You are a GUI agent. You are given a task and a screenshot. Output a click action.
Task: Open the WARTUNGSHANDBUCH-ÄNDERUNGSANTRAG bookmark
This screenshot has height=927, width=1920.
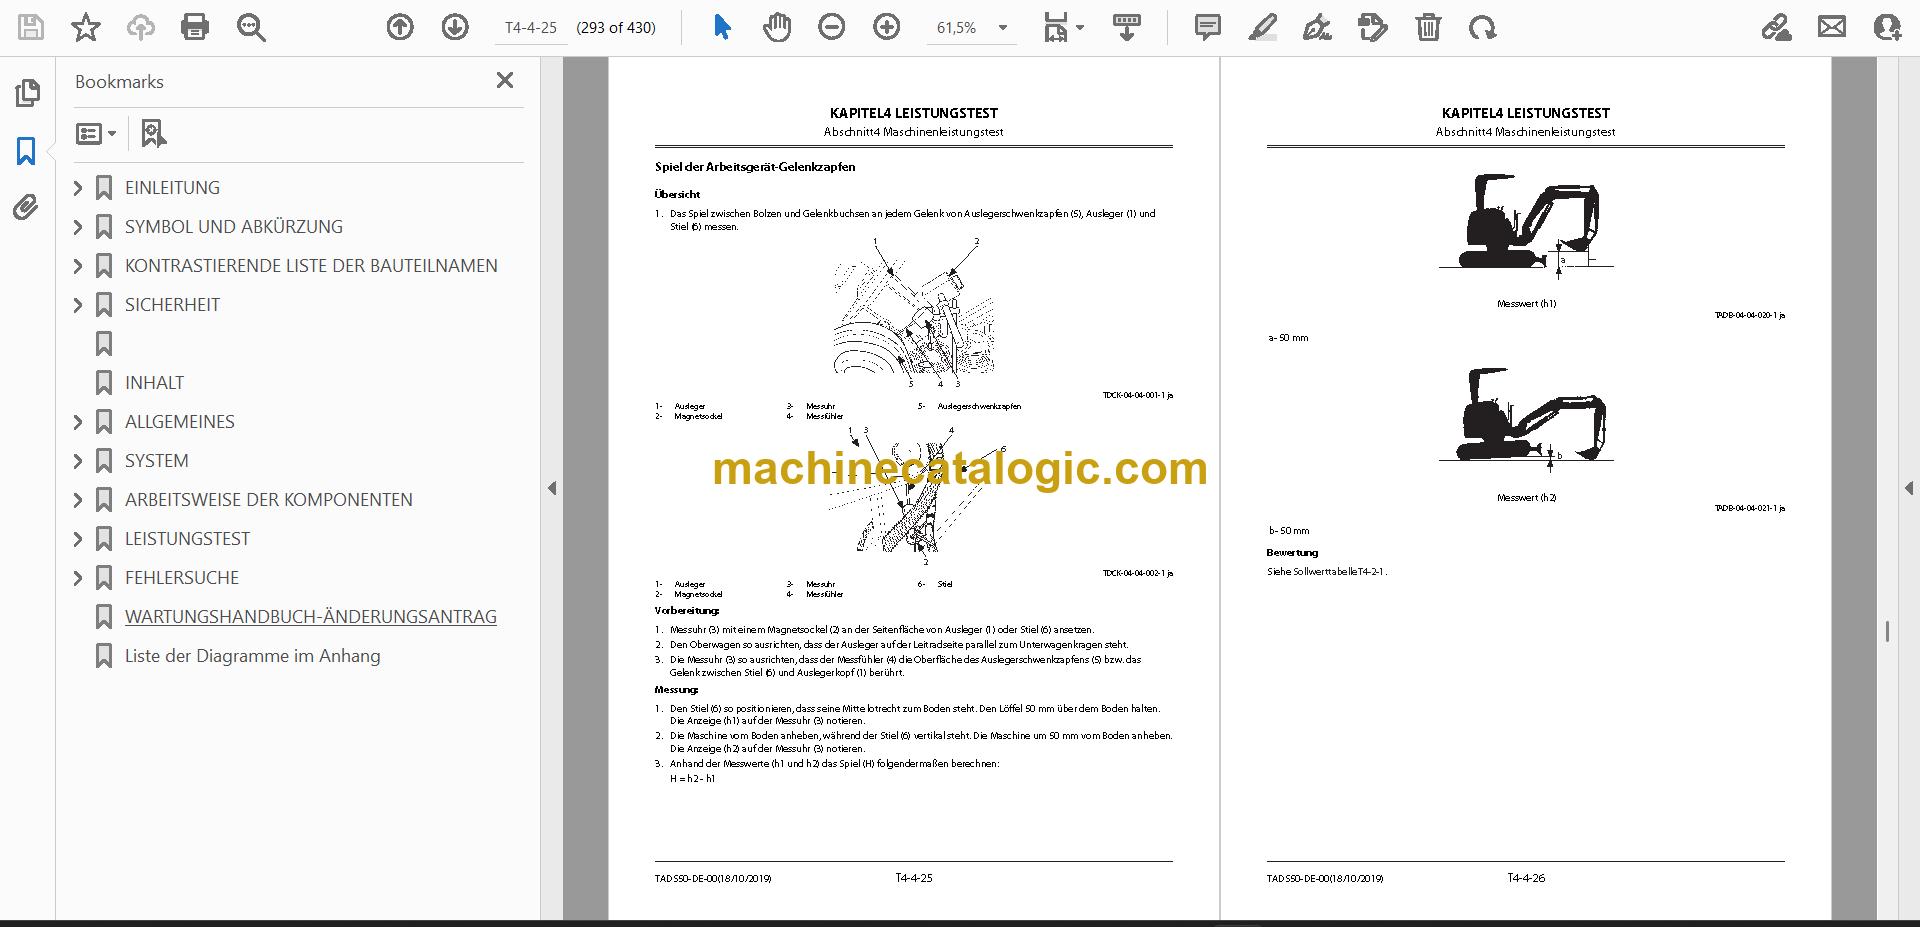click(310, 617)
